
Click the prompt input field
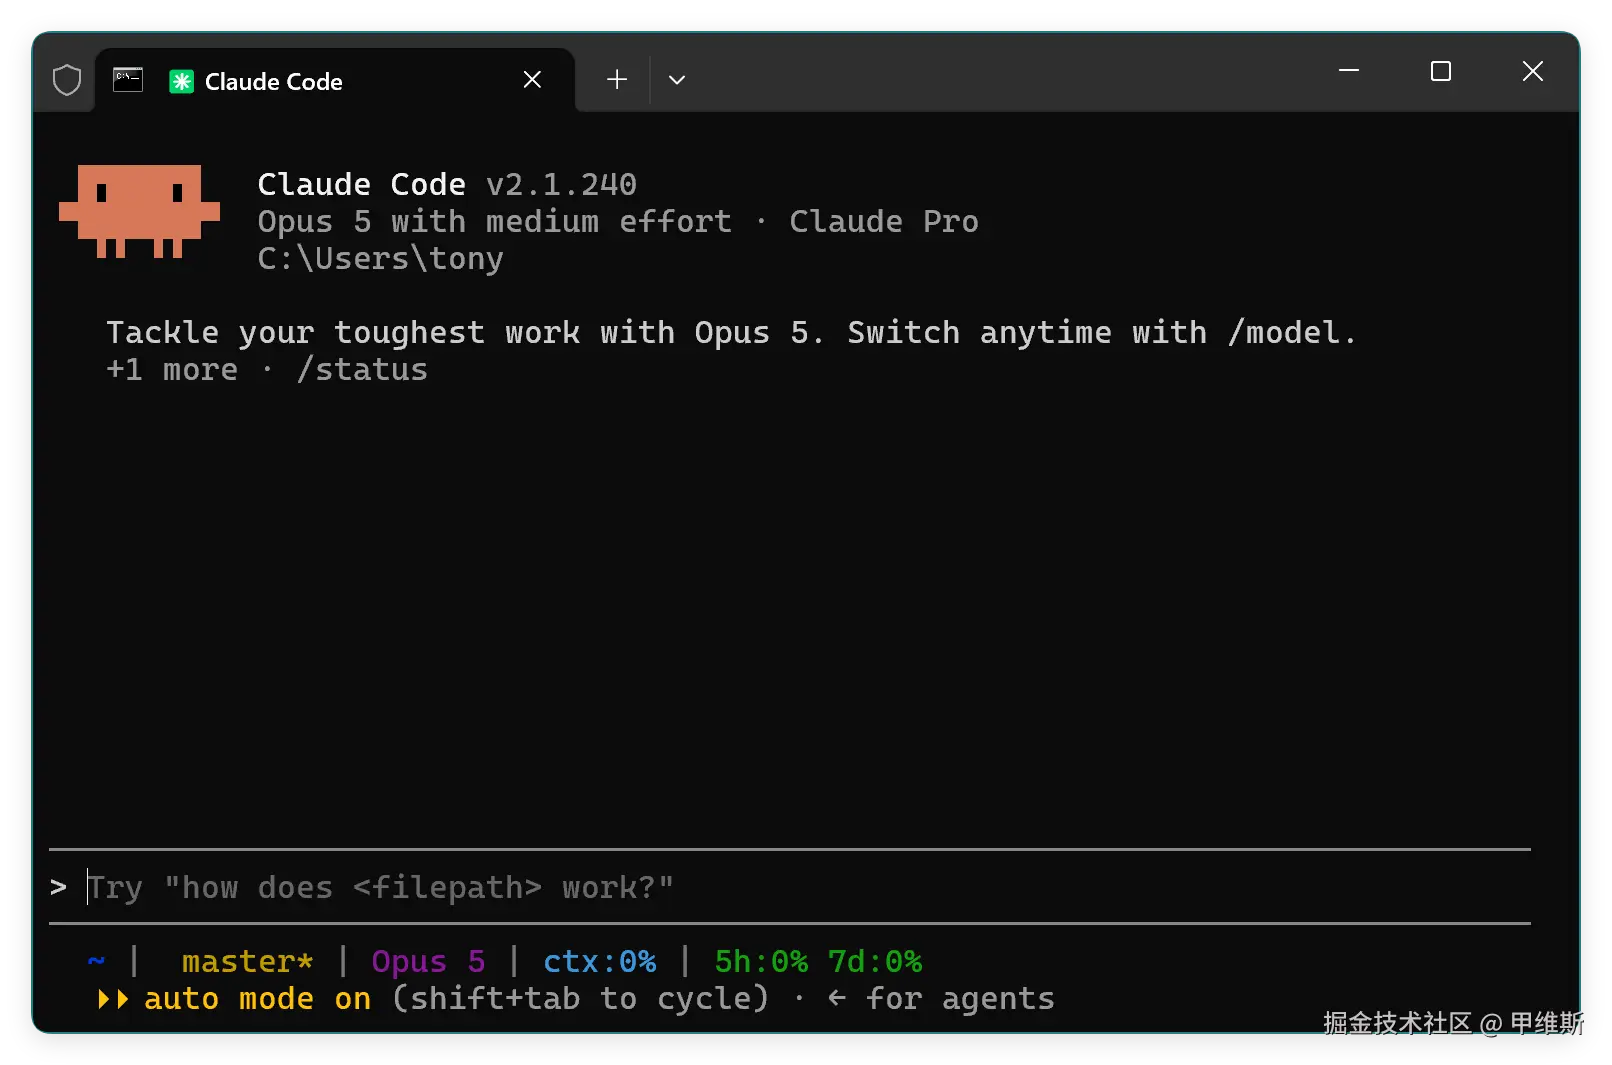(790, 887)
